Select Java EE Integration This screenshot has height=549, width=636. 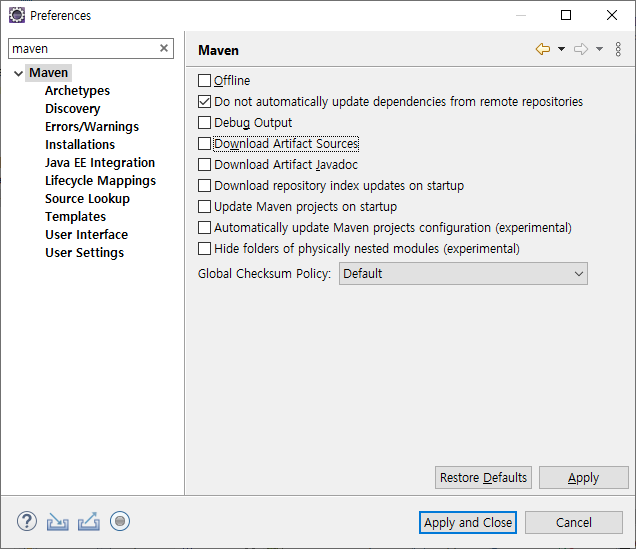point(100,163)
